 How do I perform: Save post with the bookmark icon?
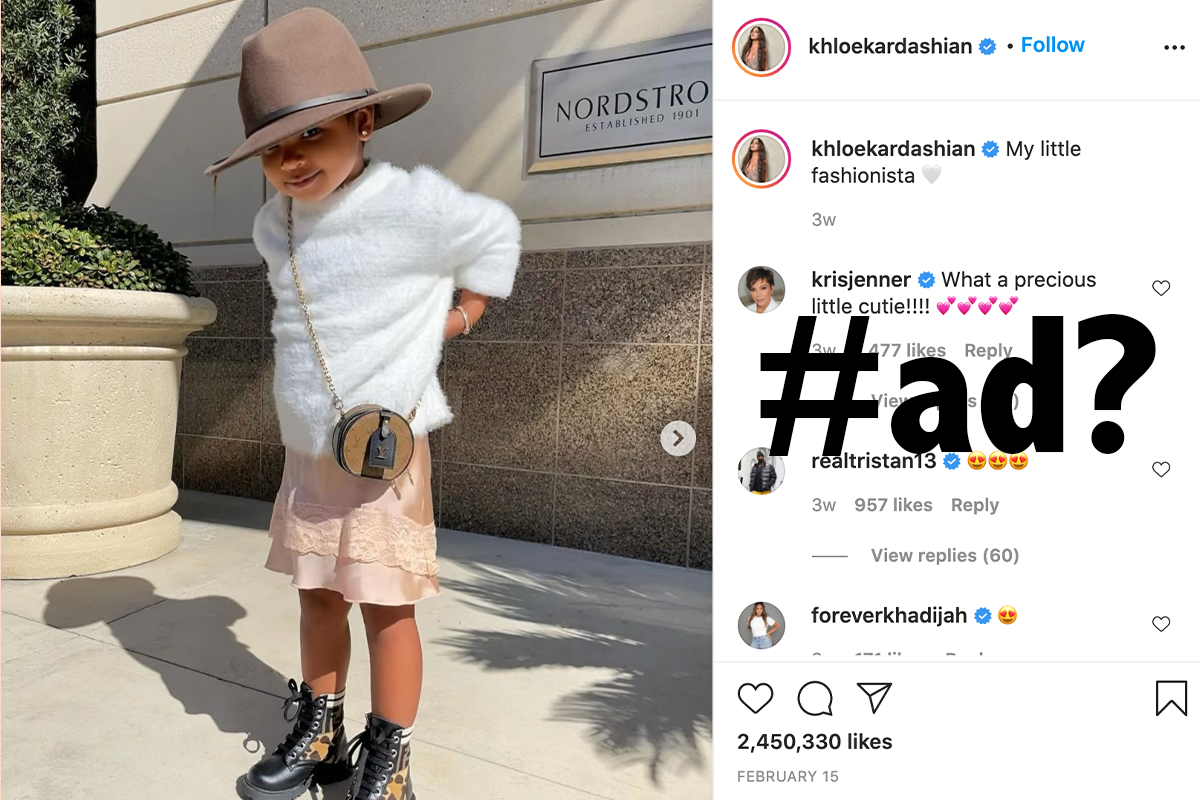[x=1171, y=698]
